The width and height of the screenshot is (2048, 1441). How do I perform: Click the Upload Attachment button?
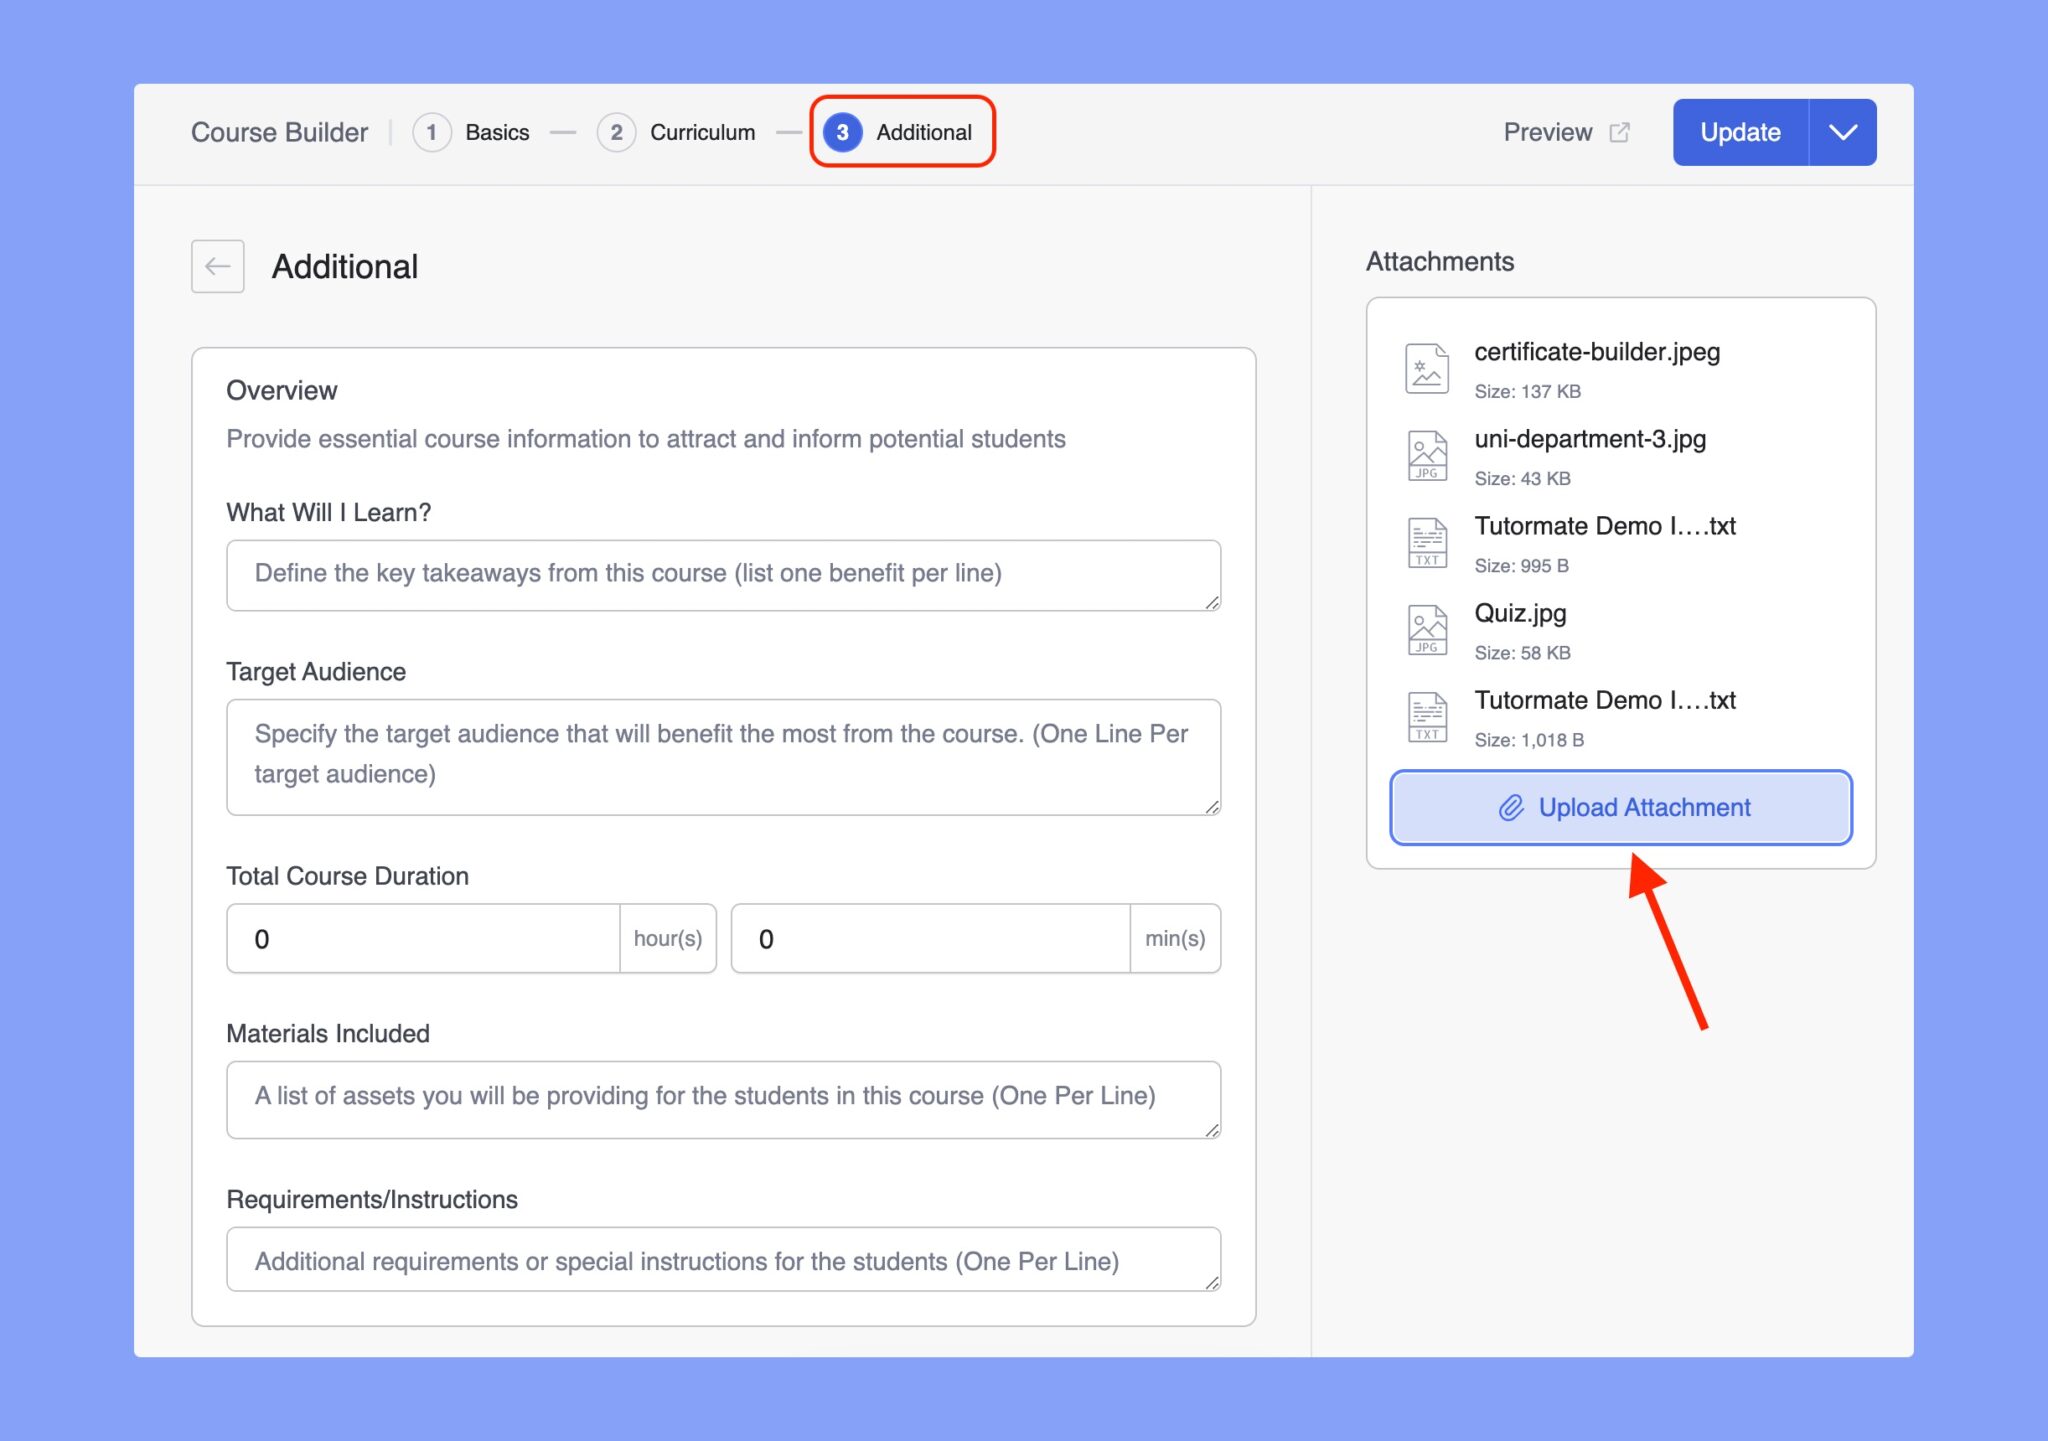[1620, 807]
